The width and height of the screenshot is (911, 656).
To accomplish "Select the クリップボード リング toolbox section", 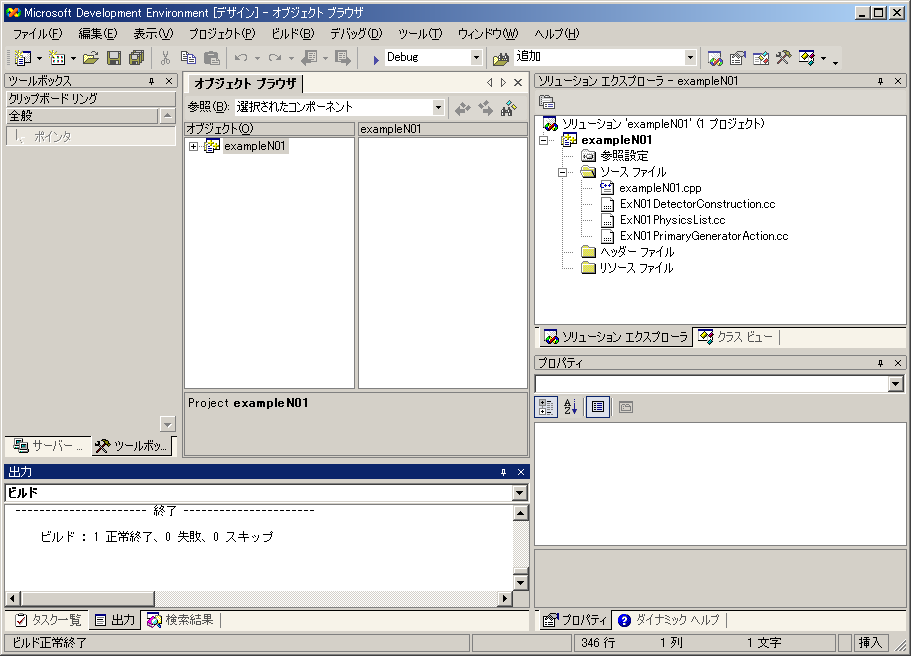I will pyautogui.click(x=91, y=99).
